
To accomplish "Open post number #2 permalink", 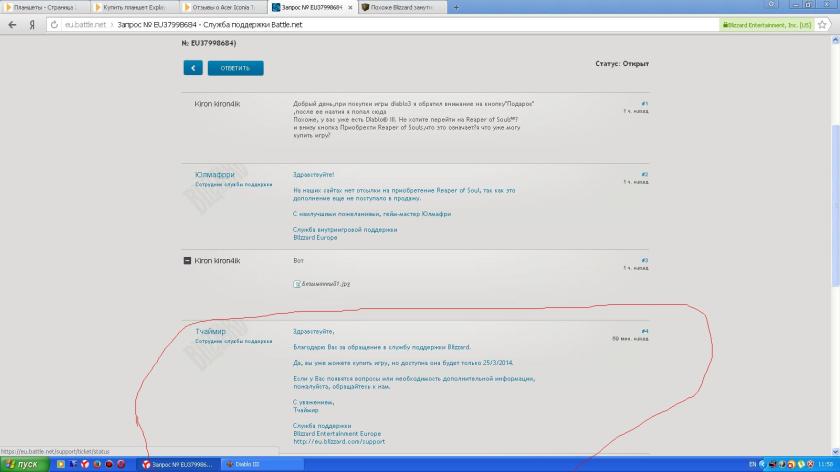I will point(644,174).
